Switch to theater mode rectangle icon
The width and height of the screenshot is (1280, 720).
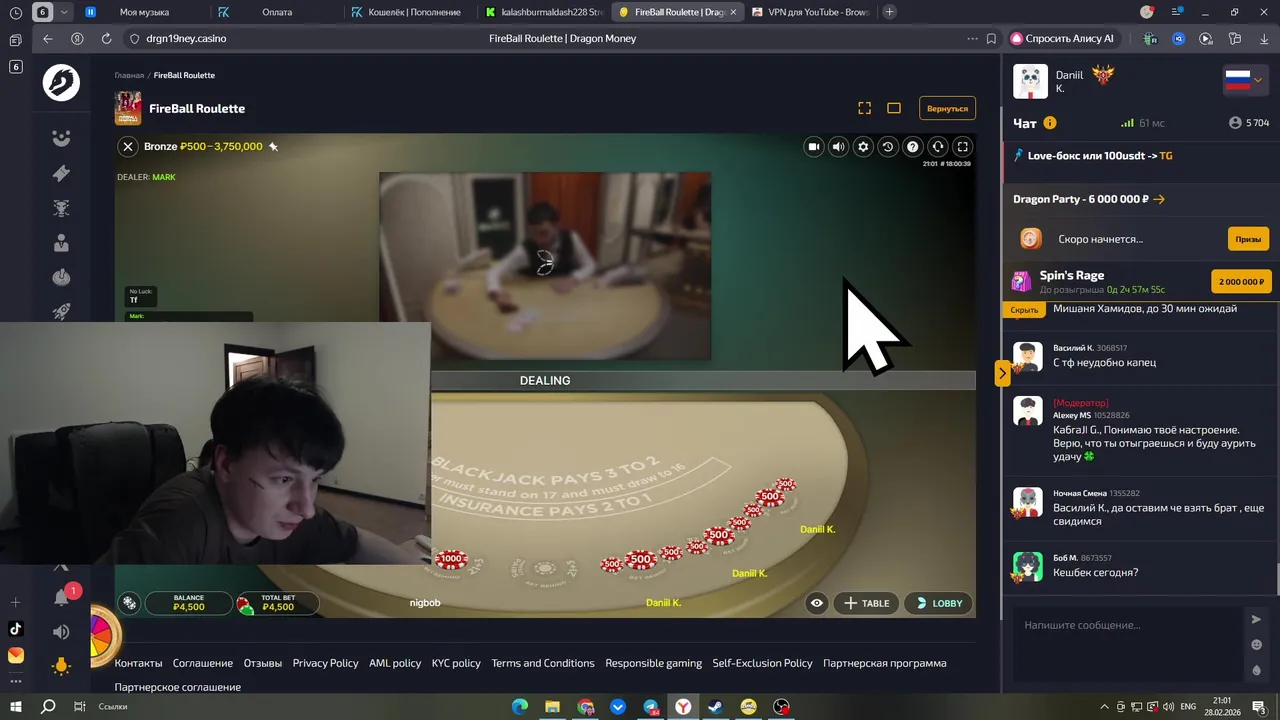click(894, 108)
